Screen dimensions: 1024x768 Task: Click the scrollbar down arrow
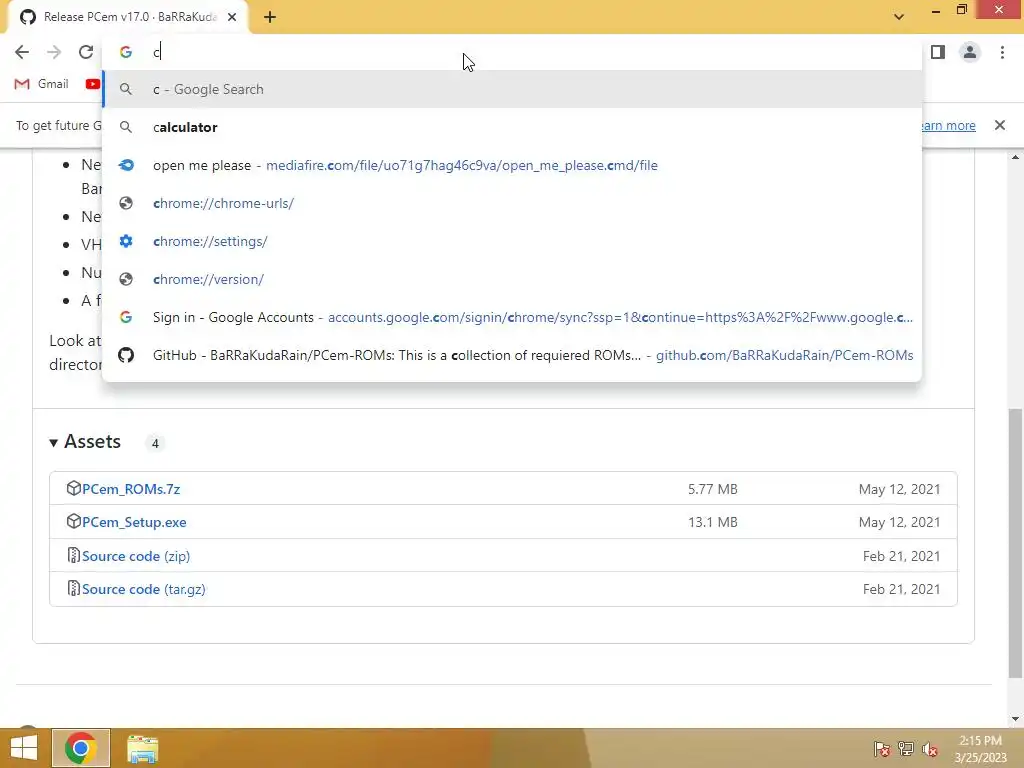[1015, 719]
